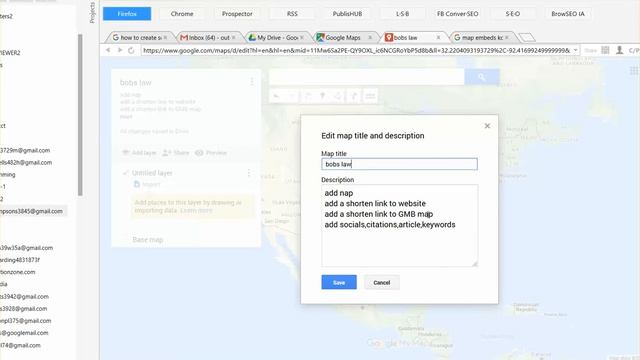Open the bobs law map options menu
Viewport: 640px width, 360px height.
[x=252, y=82]
